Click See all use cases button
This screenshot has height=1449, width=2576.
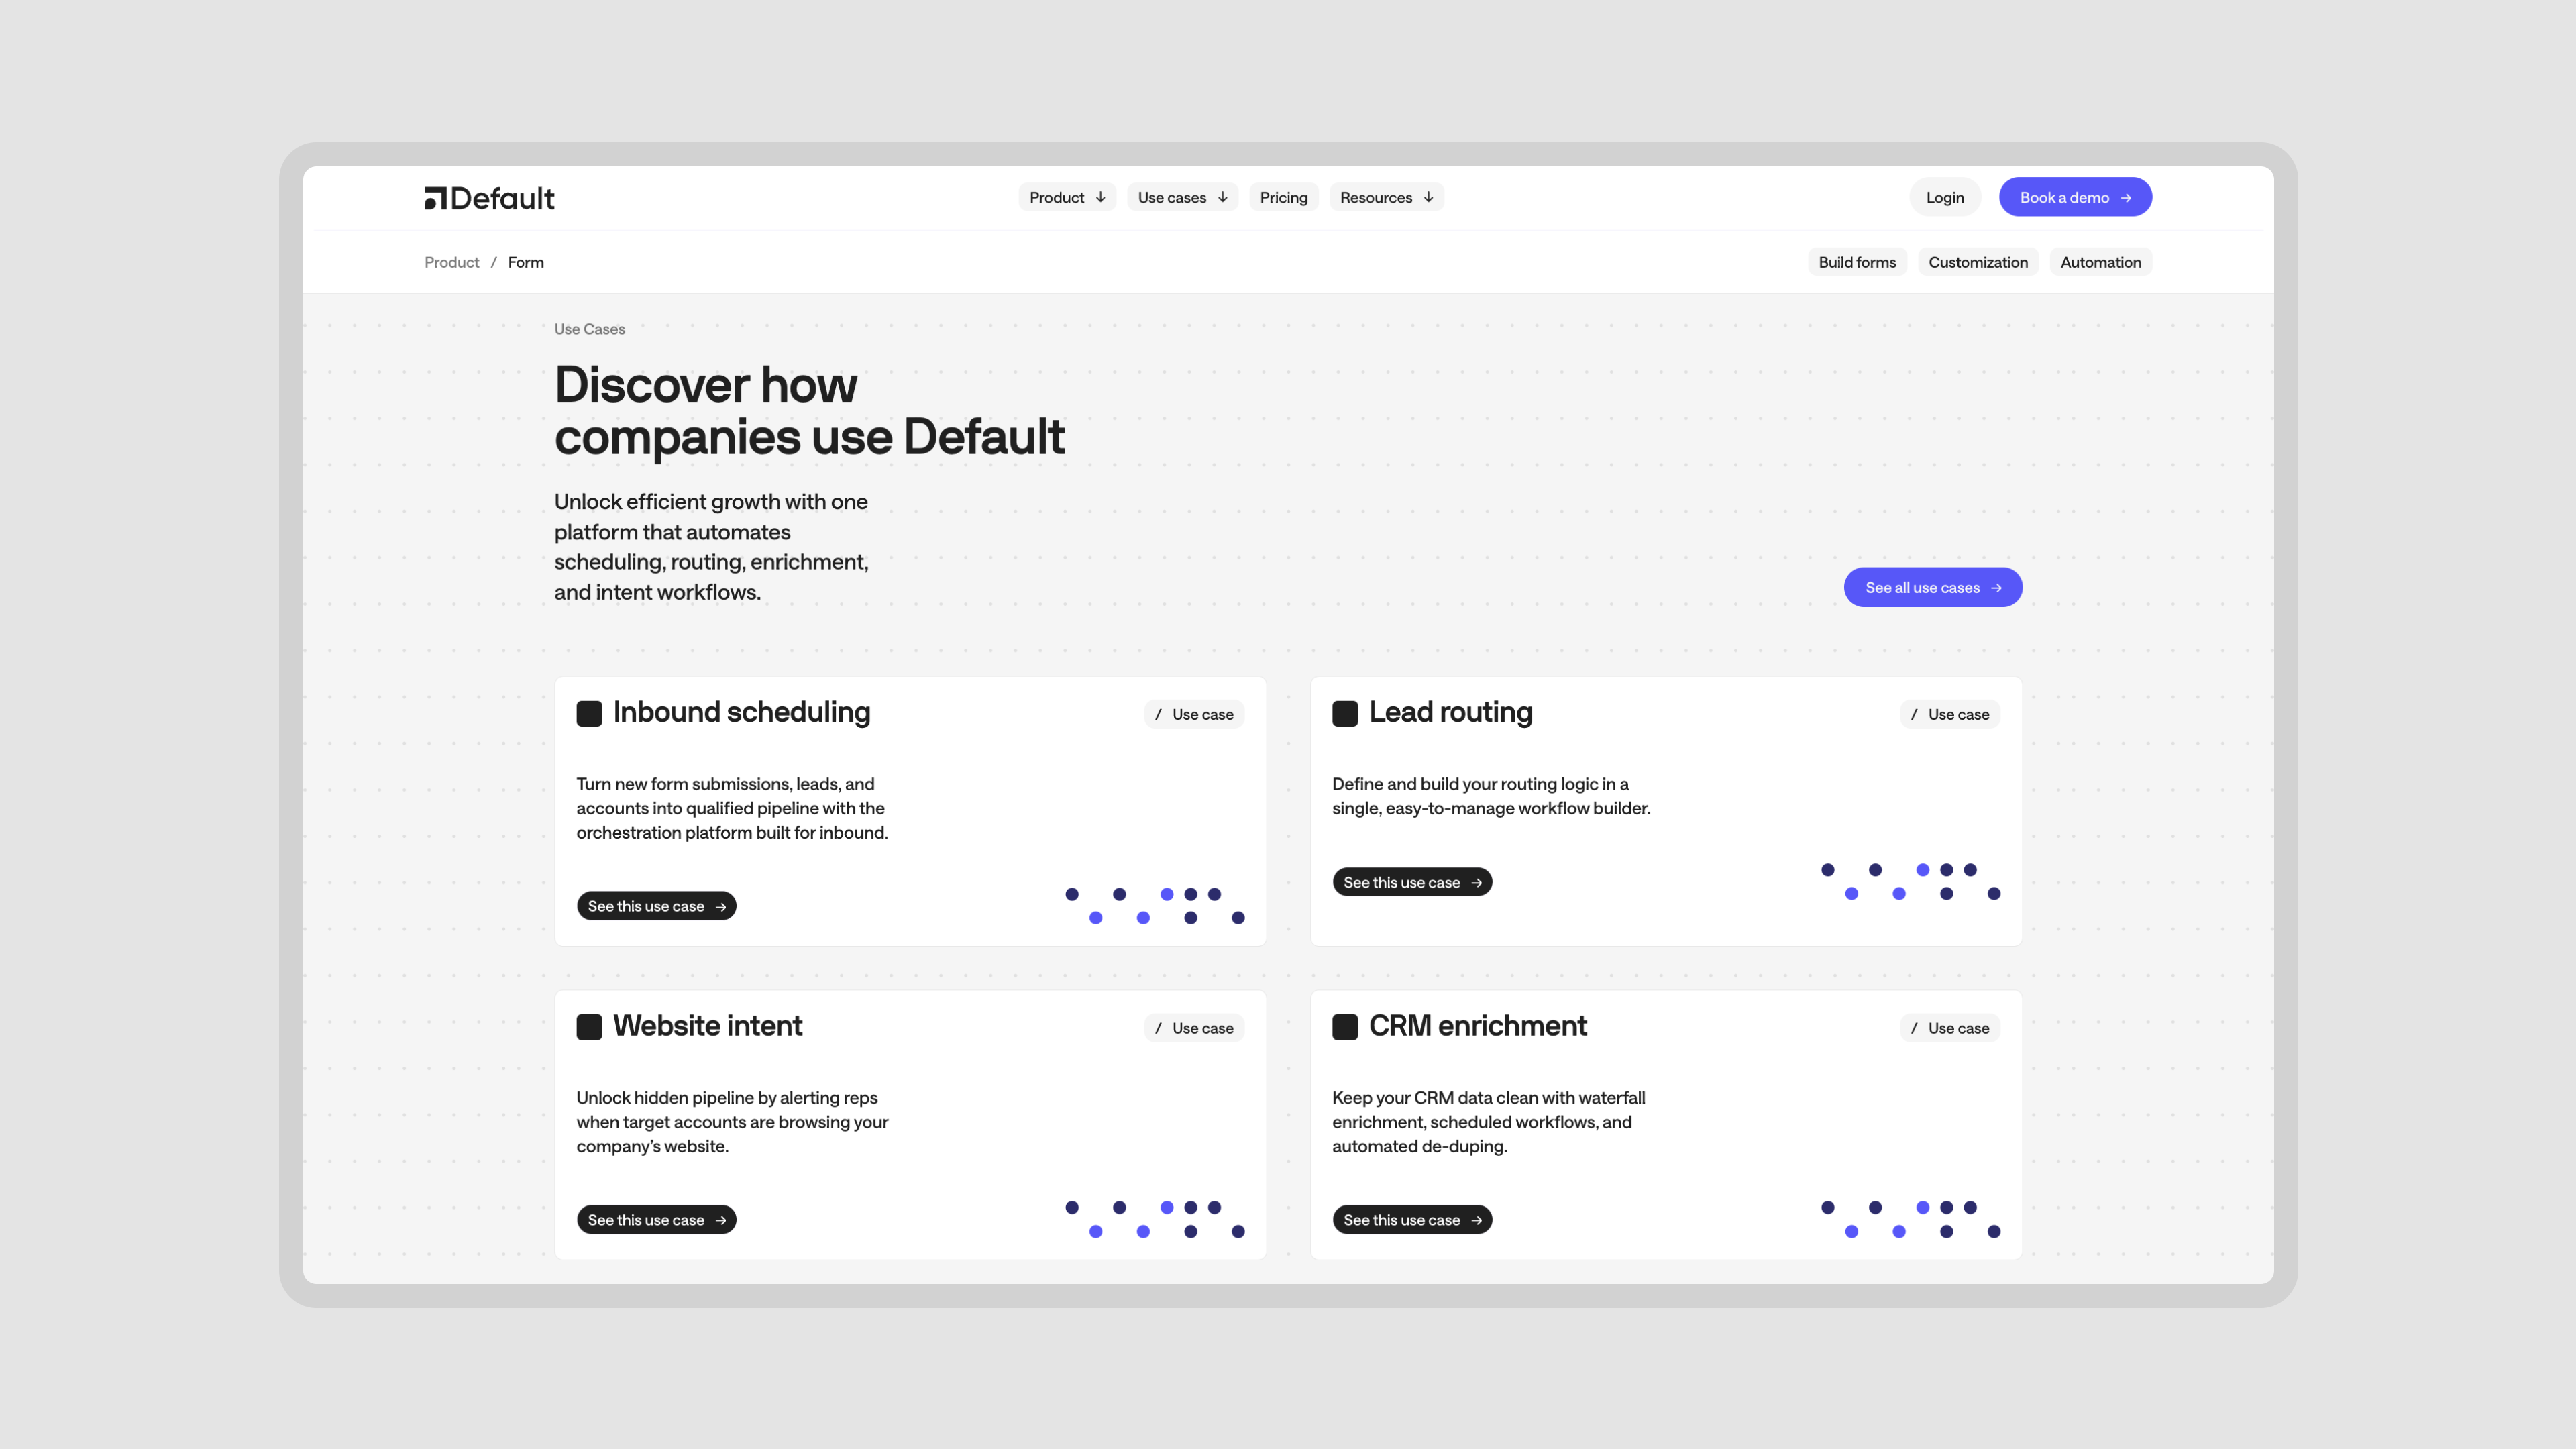pos(1932,587)
